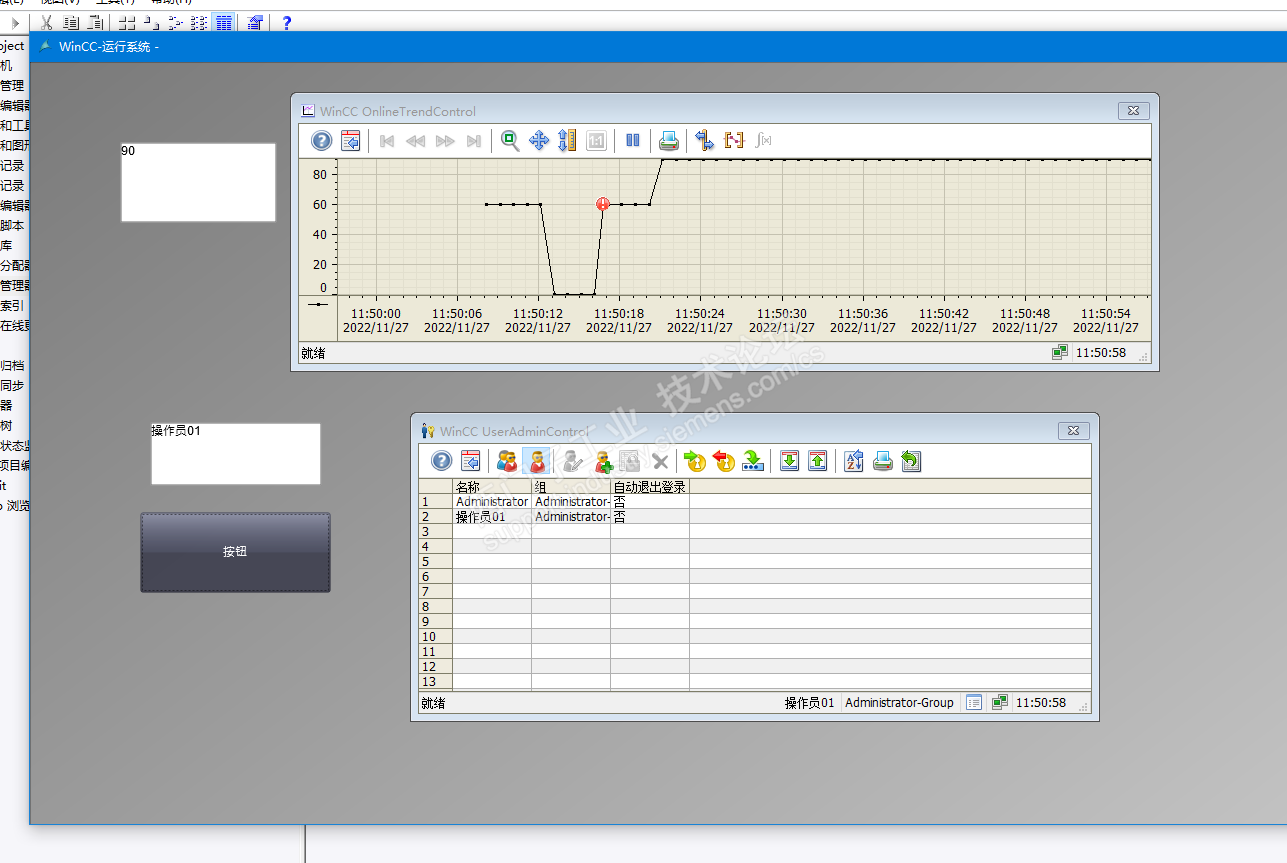The height and width of the screenshot is (863, 1287).
Task: Select the Administrator name cell in user table
Action: point(492,502)
